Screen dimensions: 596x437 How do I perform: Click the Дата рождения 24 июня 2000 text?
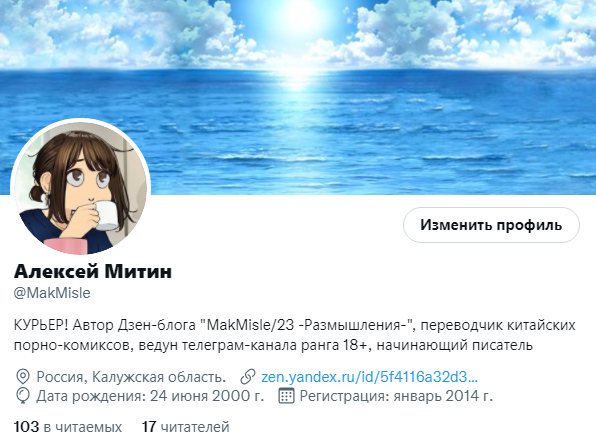(x=150, y=396)
